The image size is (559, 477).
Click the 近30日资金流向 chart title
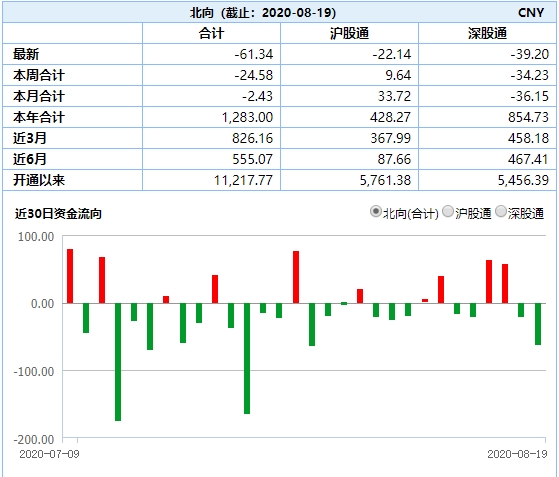point(58,214)
